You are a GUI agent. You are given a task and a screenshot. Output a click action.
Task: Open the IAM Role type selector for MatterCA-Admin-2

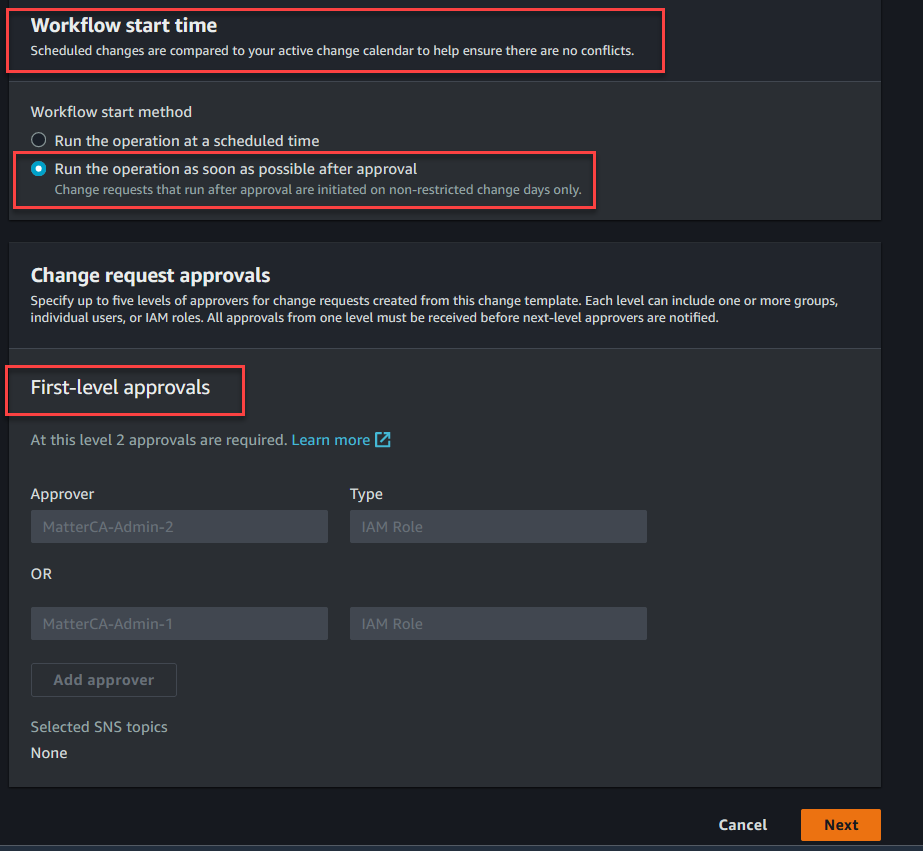498,526
